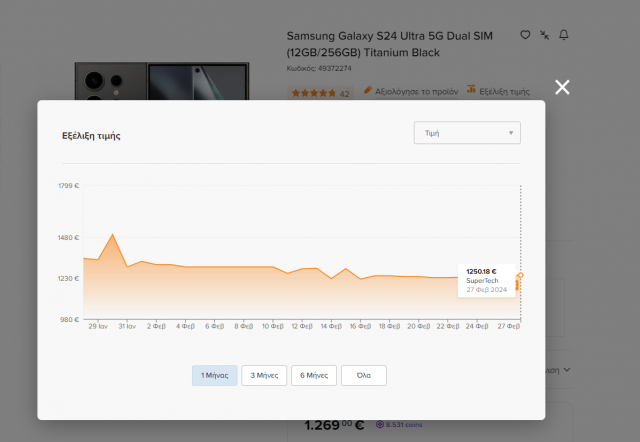Image resolution: width=640 pixels, height=442 pixels.
Task: Click the 27 Φεβ date label
Action: 509,326
